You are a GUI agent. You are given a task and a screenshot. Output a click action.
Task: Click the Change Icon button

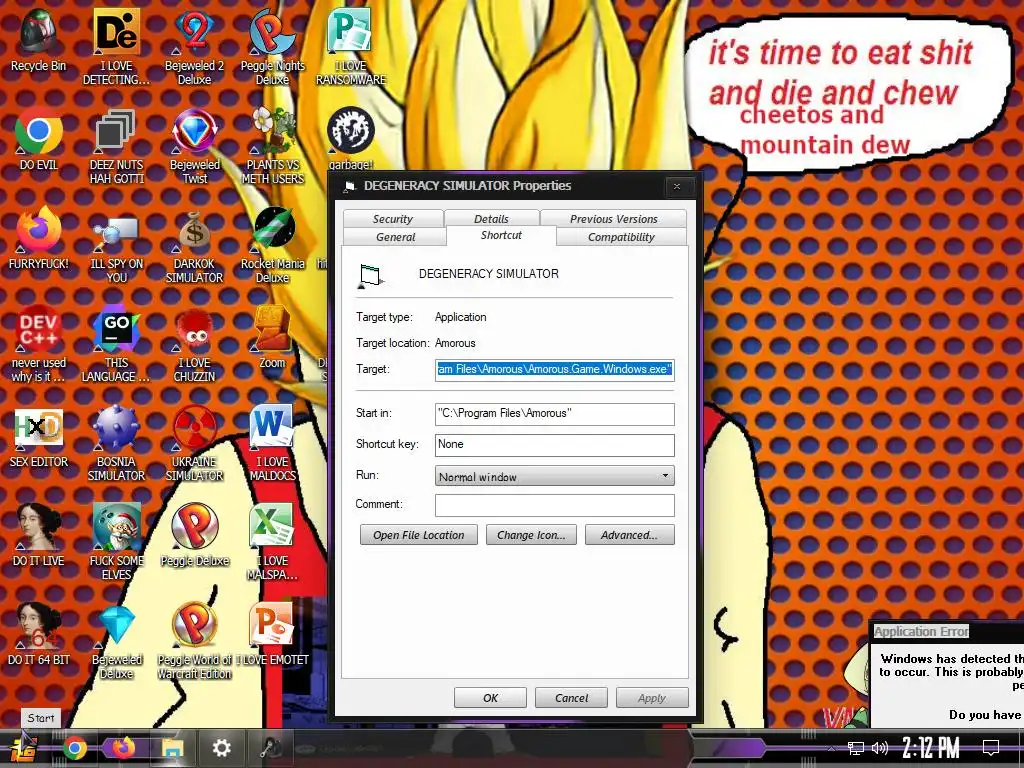coord(531,535)
